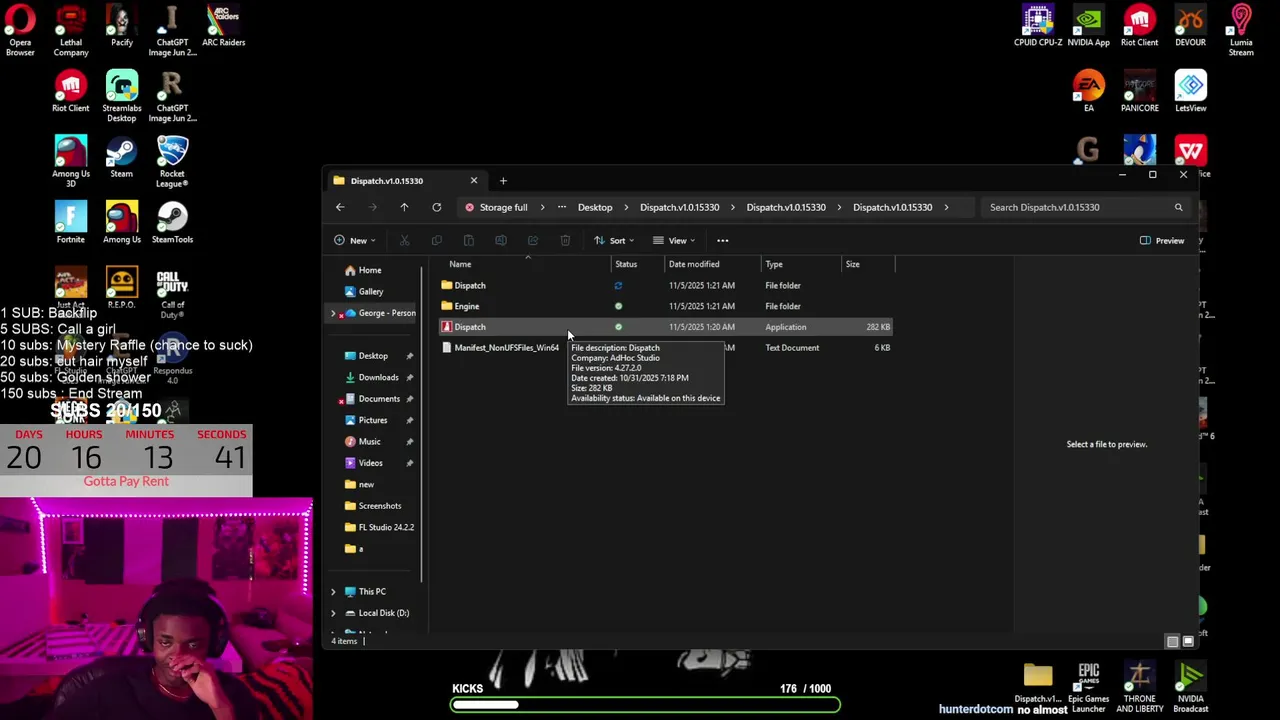This screenshot has width=1280, height=720.
Task: Open Epic Games Launcher desktop icon
Action: 1089,688
